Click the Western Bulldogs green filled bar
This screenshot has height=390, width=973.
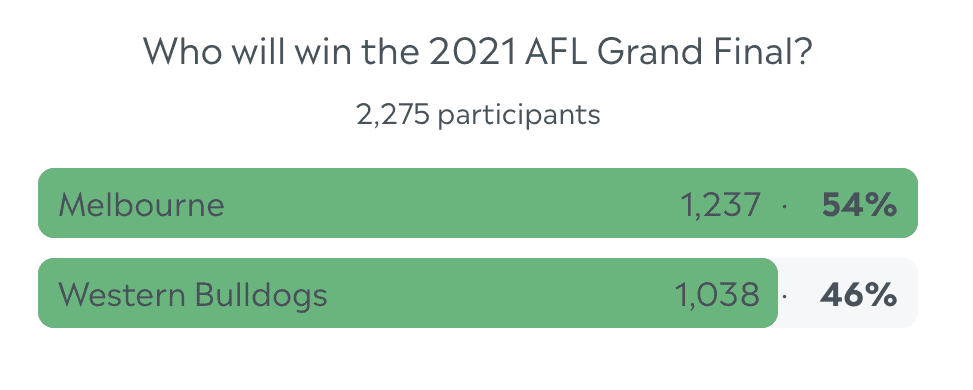pyautogui.click(x=408, y=292)
